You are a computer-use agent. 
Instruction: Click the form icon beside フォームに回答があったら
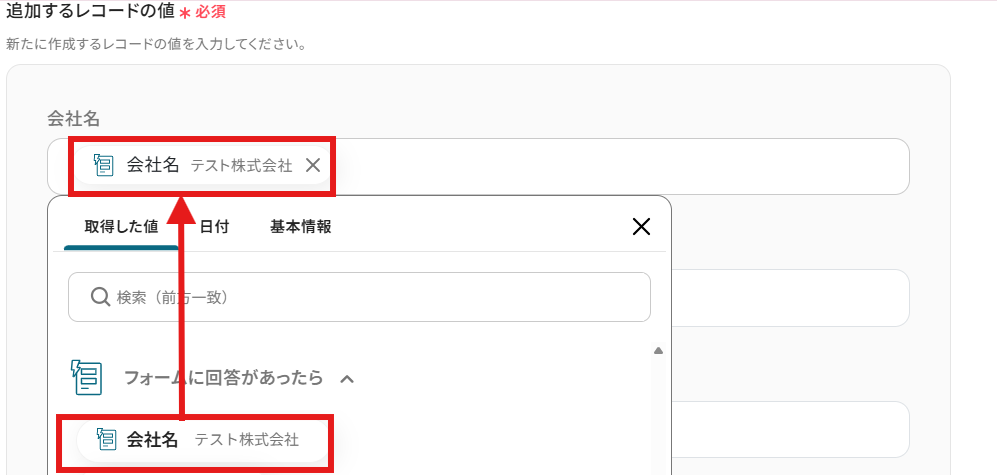(87, 378)
